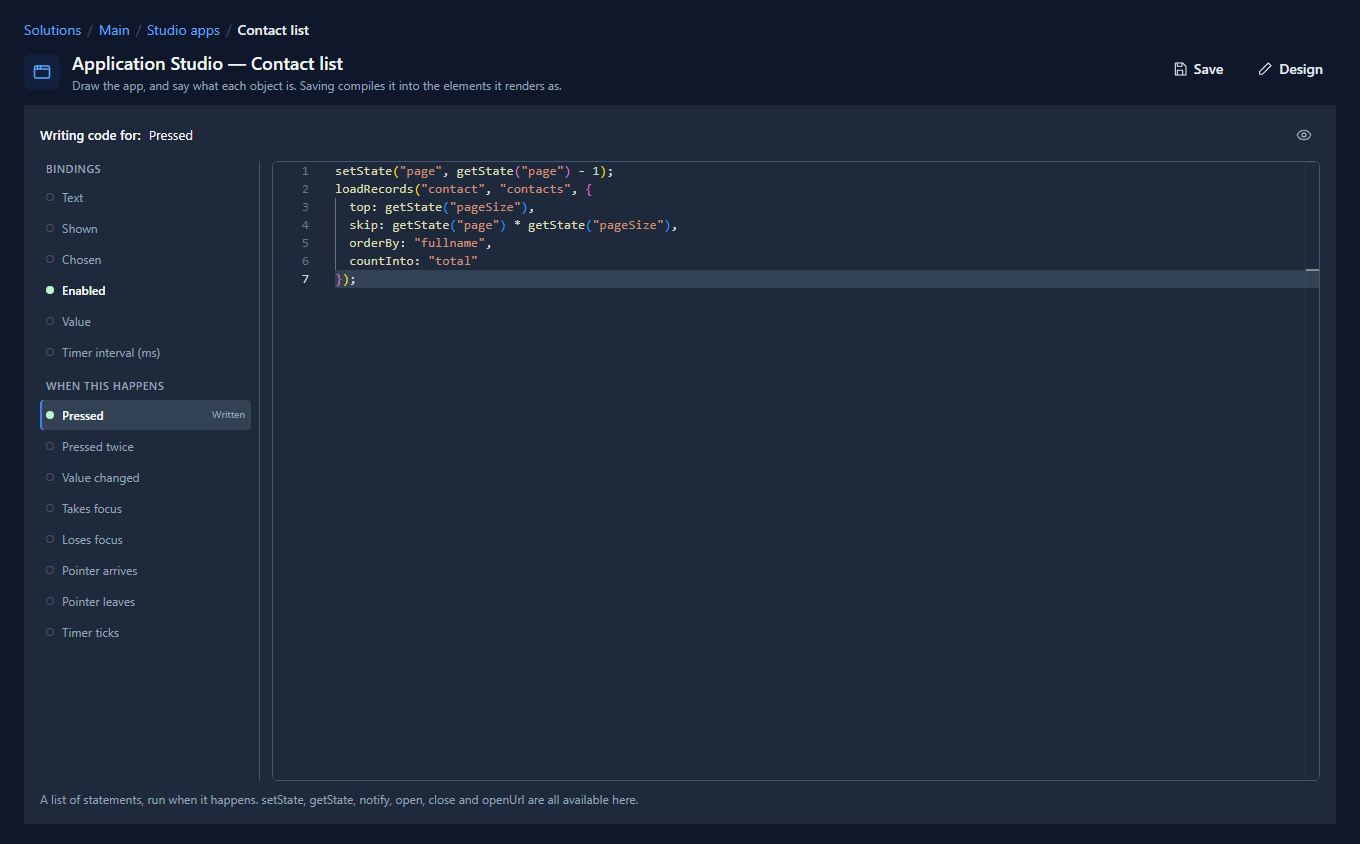Switch to Design view
This screenshot has height=844, width=1360.
tap(1290, 69)
